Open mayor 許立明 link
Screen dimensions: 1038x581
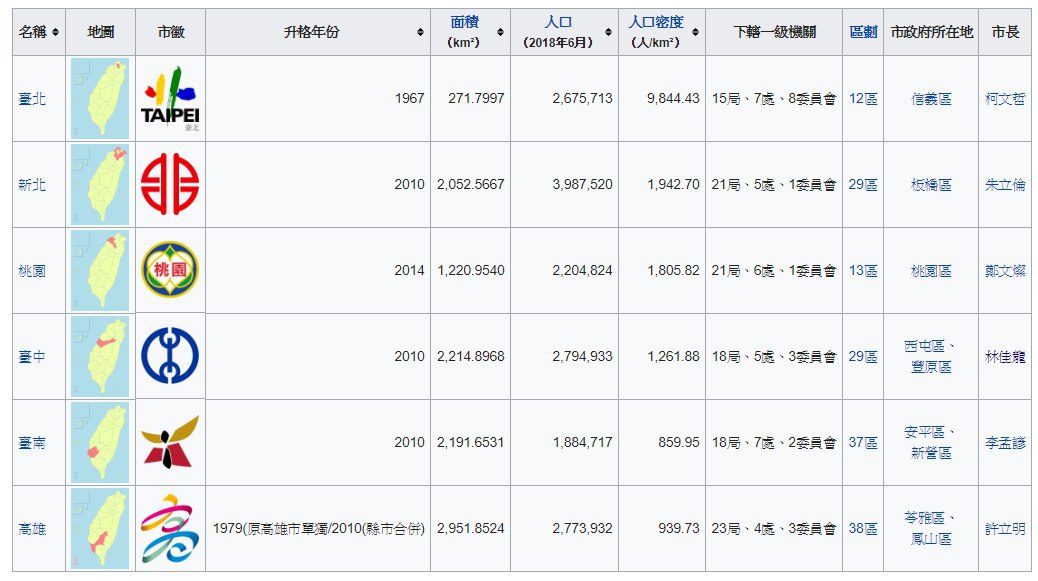pos(1005,529)
